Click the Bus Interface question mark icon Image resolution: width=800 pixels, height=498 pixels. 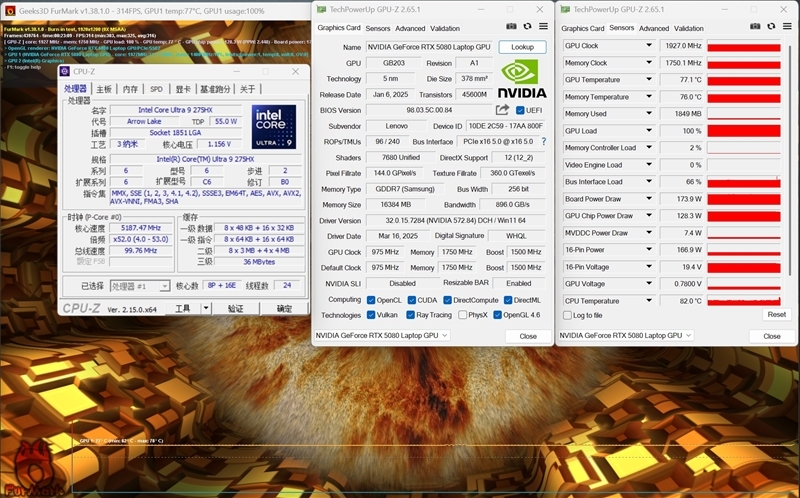(x=544, y=141)
